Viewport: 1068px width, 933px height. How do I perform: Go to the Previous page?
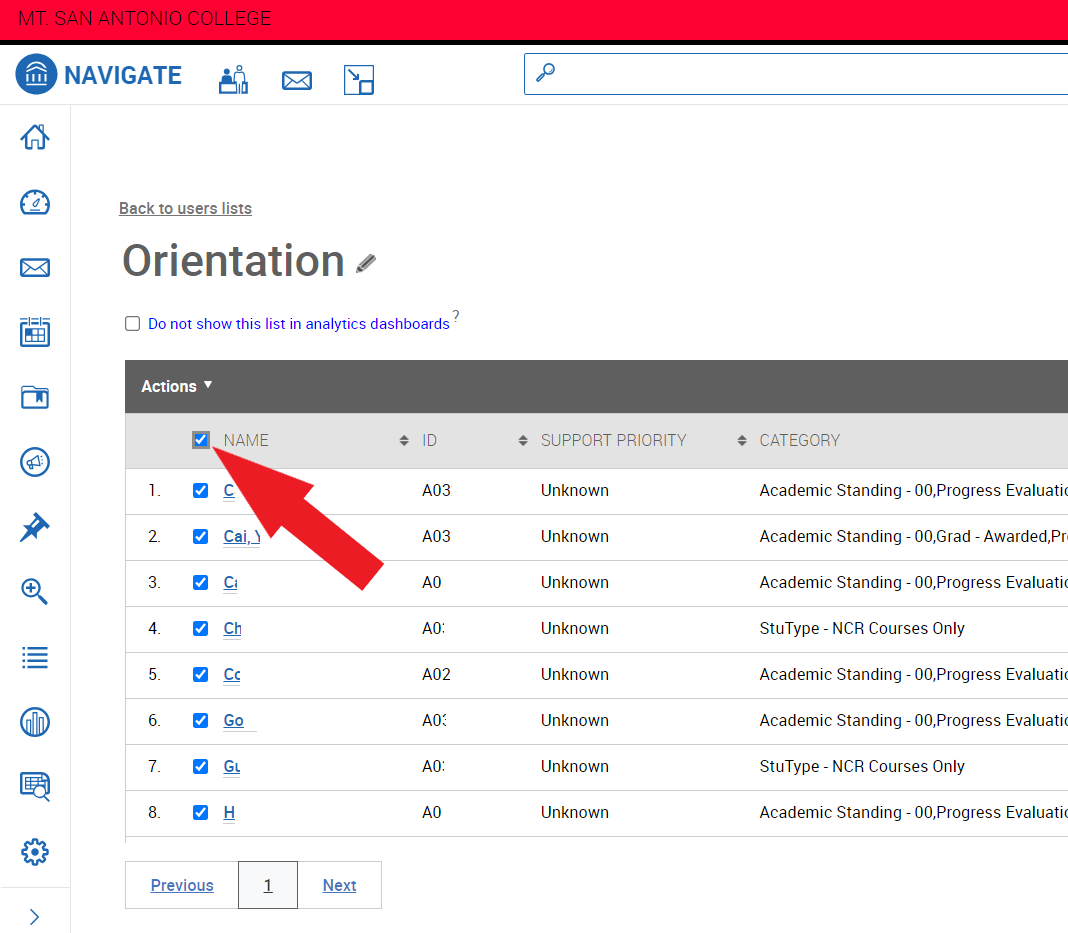[x=182, y=885]
